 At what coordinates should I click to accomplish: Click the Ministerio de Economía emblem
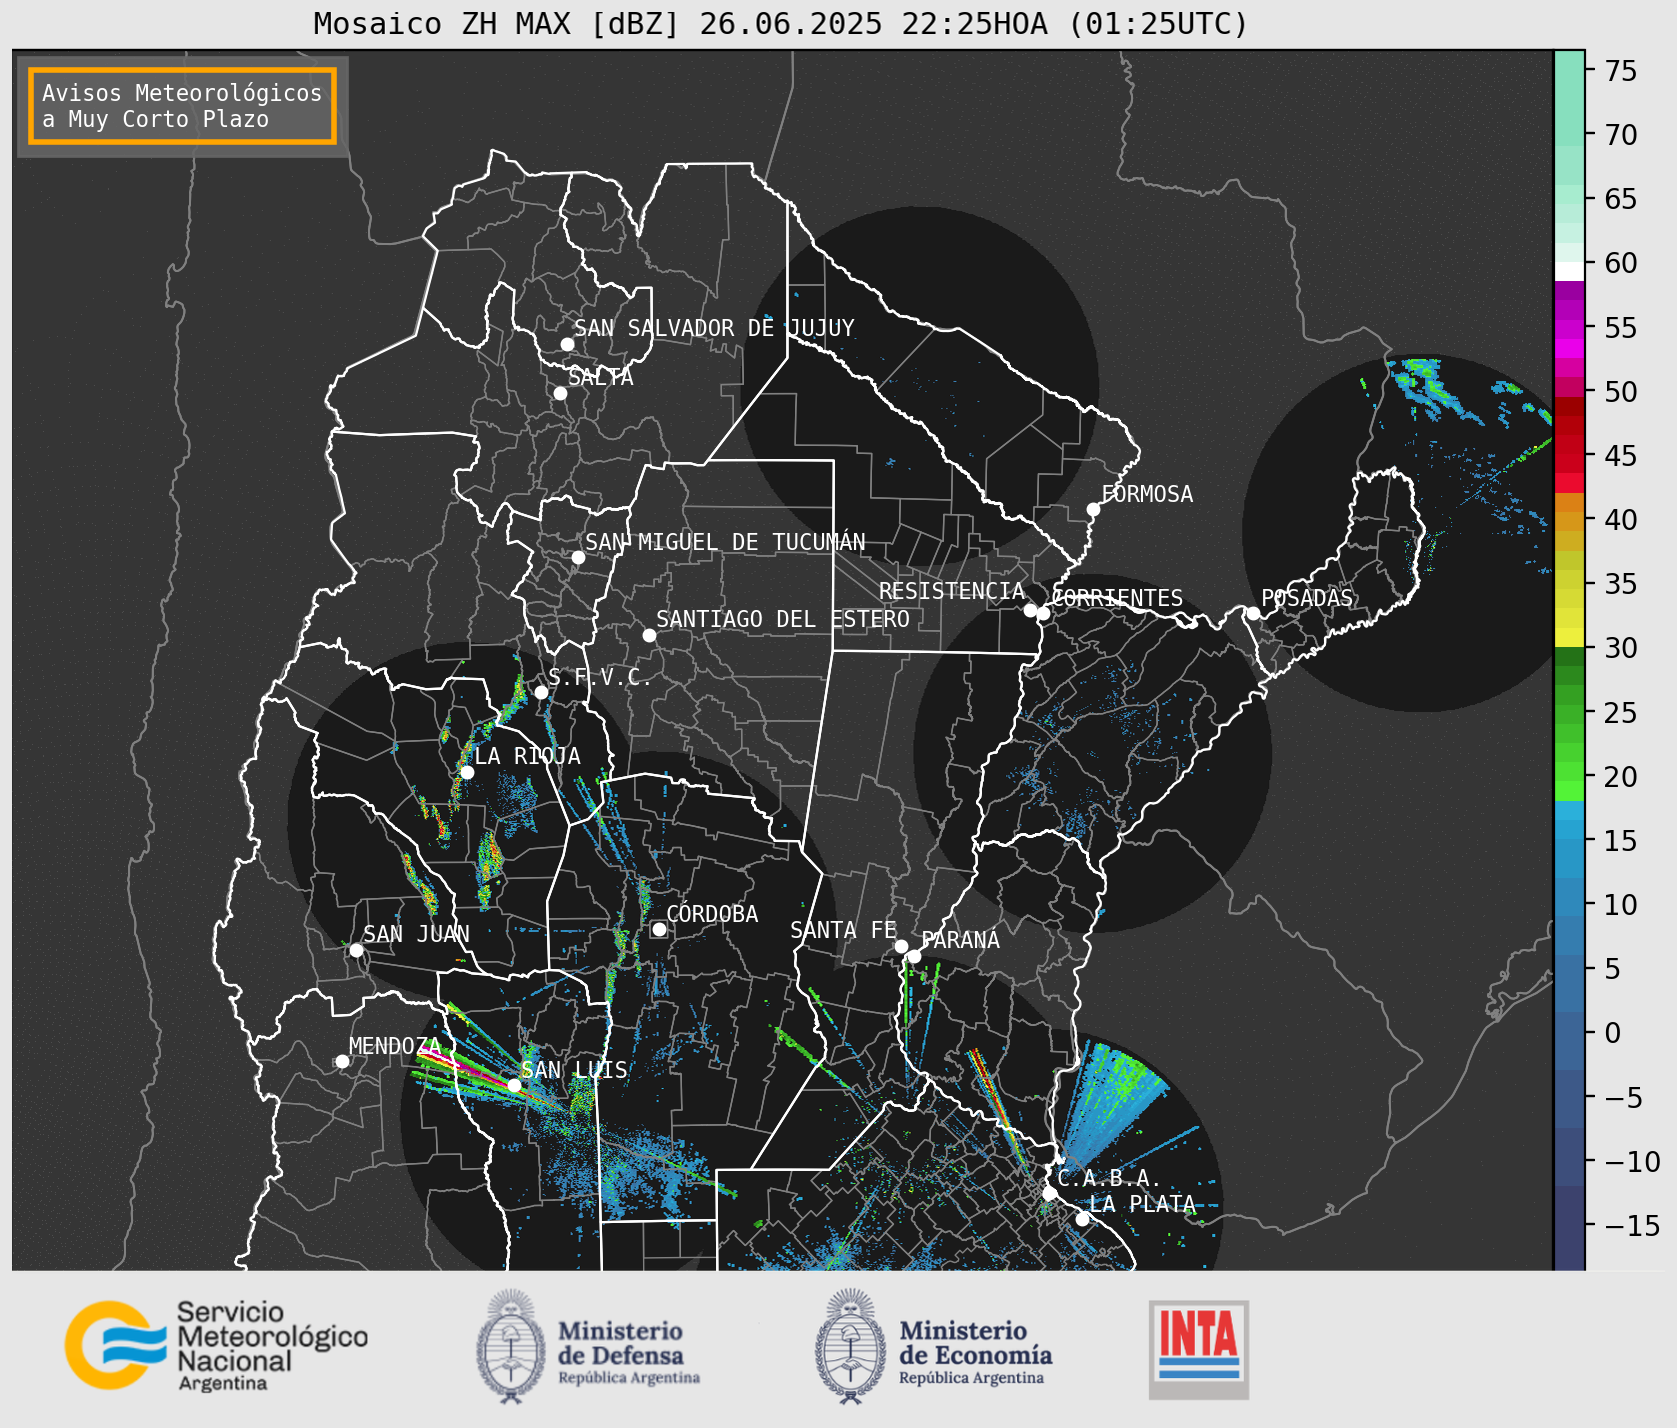(x=851, y=1345)
